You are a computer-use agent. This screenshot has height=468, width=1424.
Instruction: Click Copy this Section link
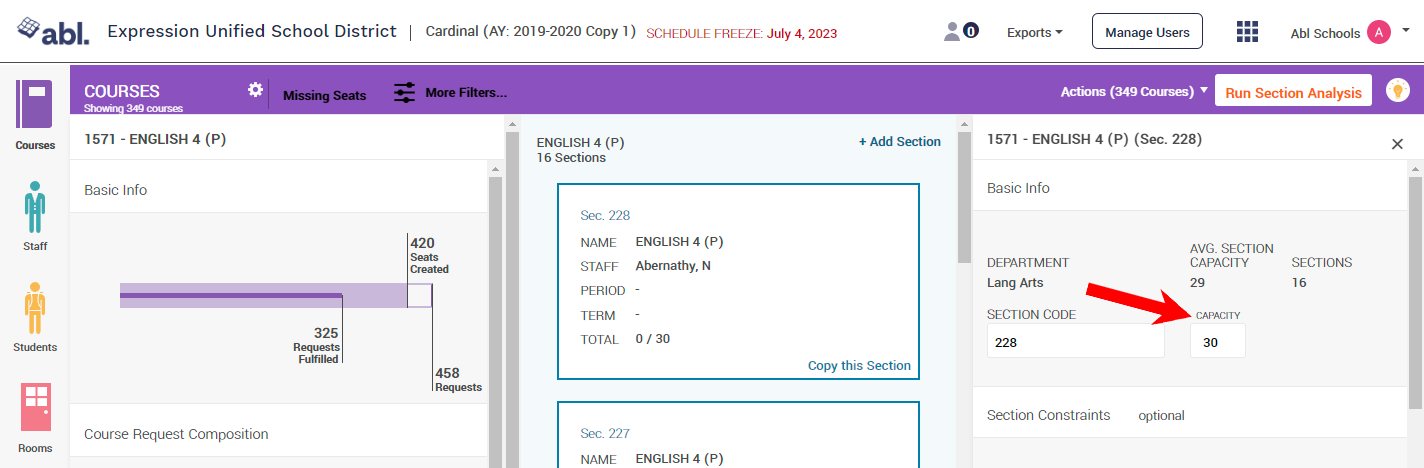click(859, 365)
